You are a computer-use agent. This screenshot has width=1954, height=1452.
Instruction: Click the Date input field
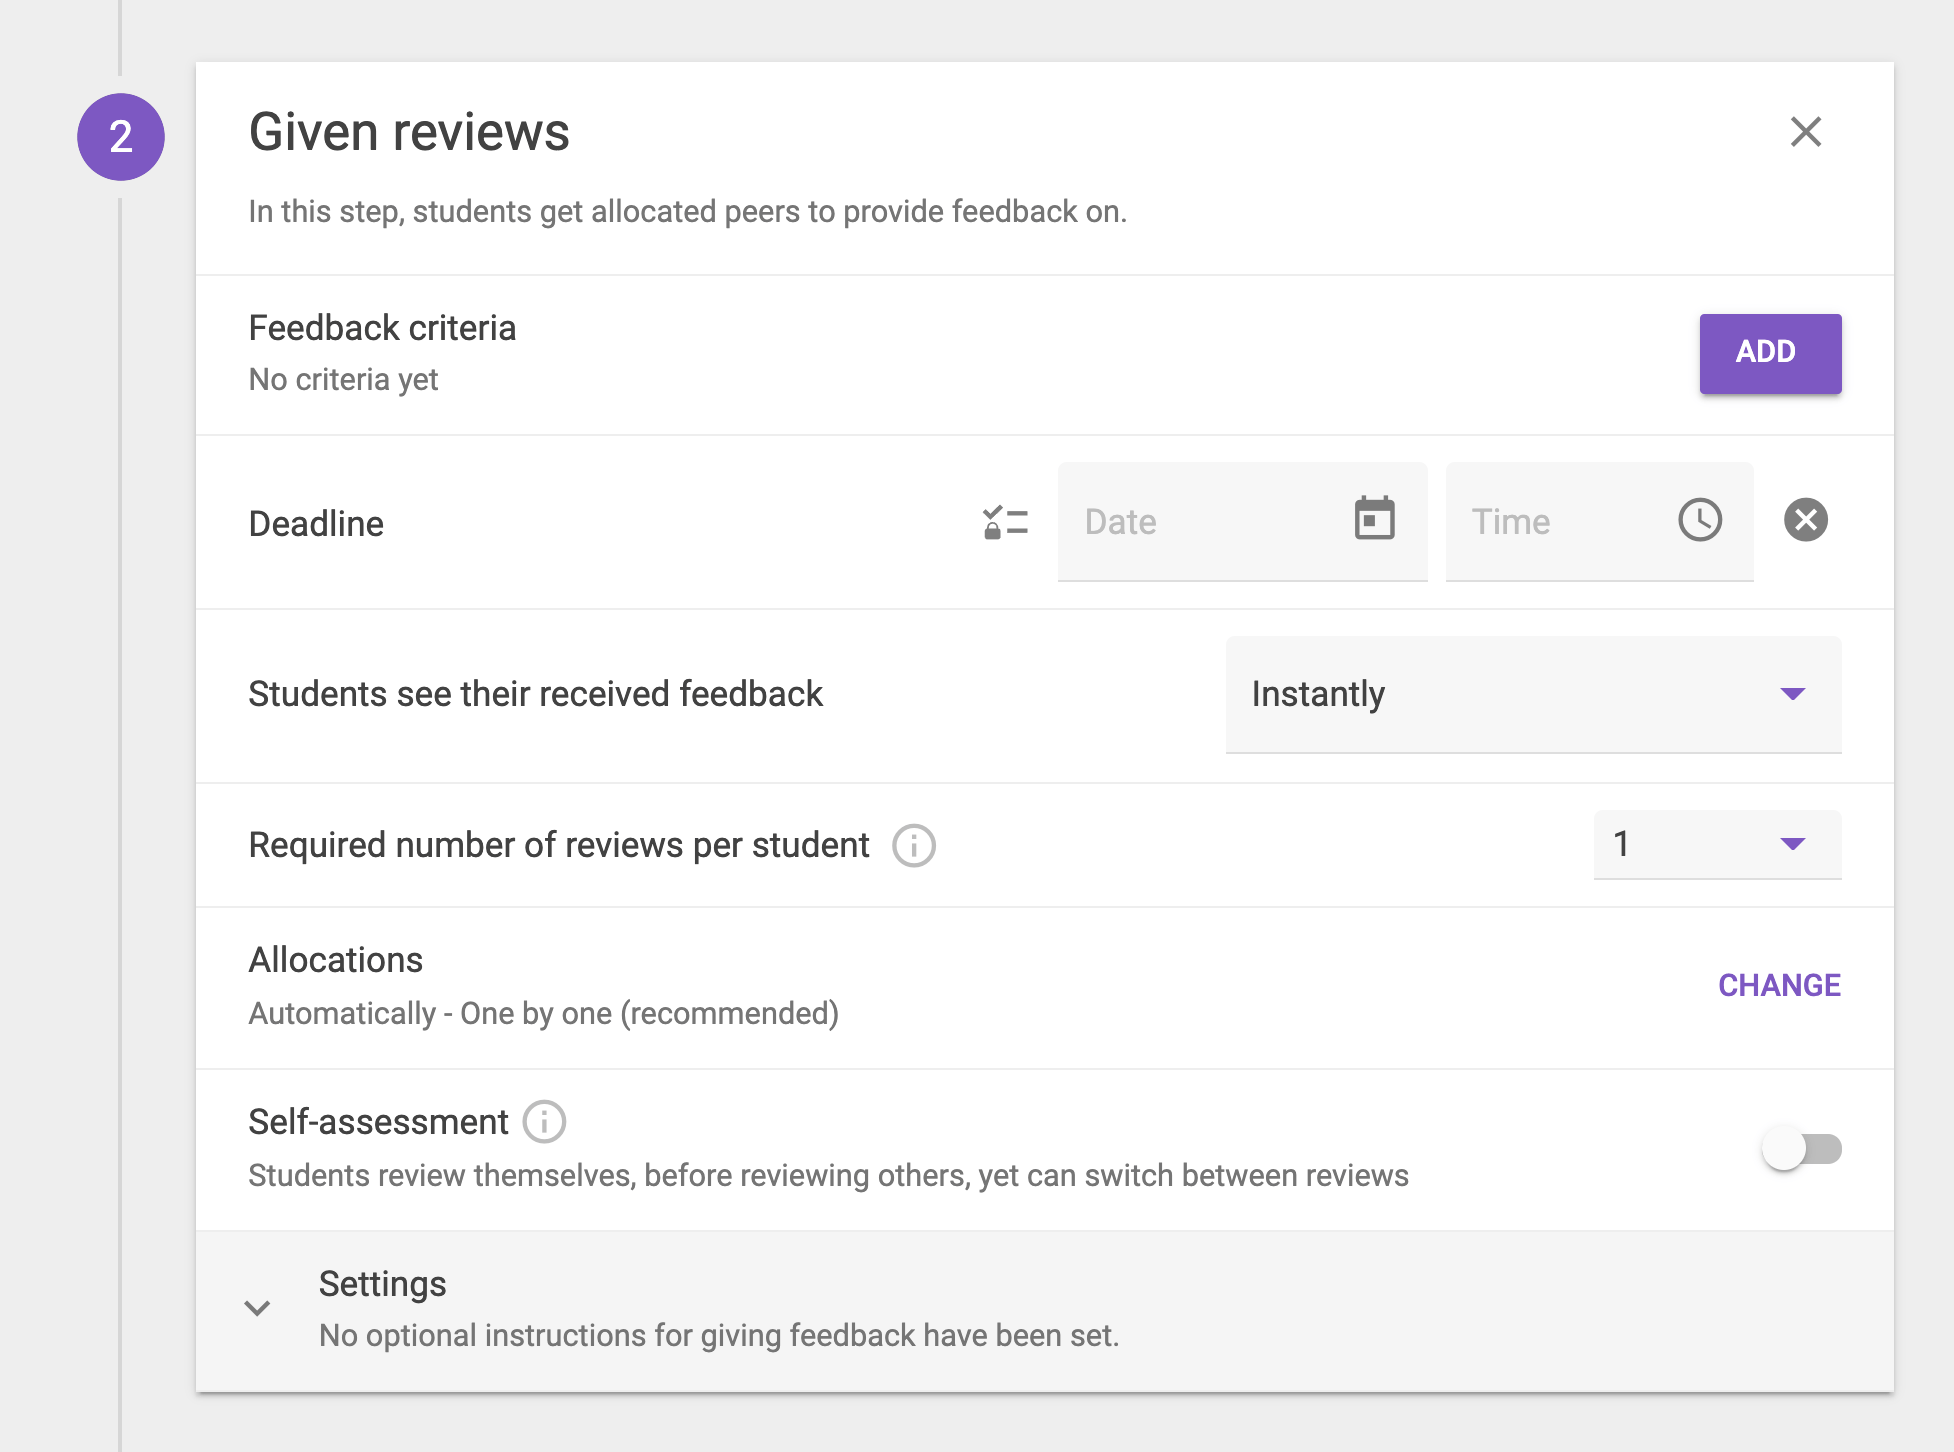point(1200,521)
